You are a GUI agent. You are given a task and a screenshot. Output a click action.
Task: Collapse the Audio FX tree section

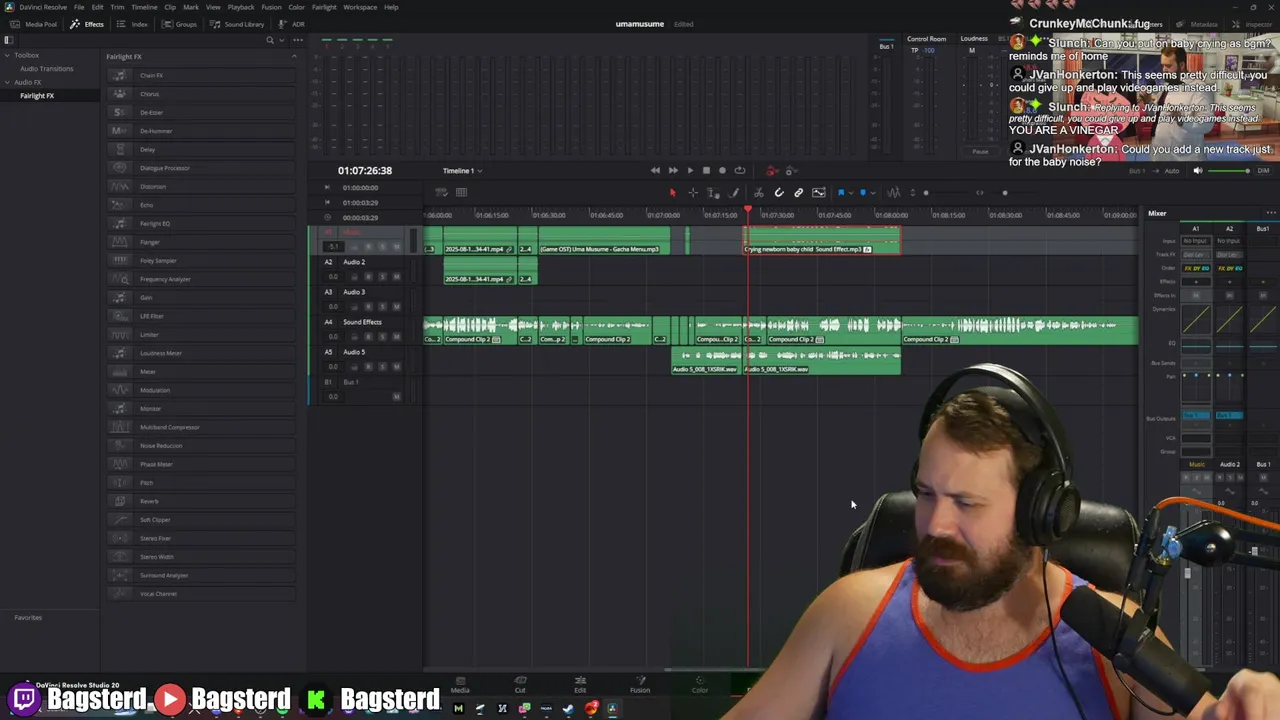point(7,82)
